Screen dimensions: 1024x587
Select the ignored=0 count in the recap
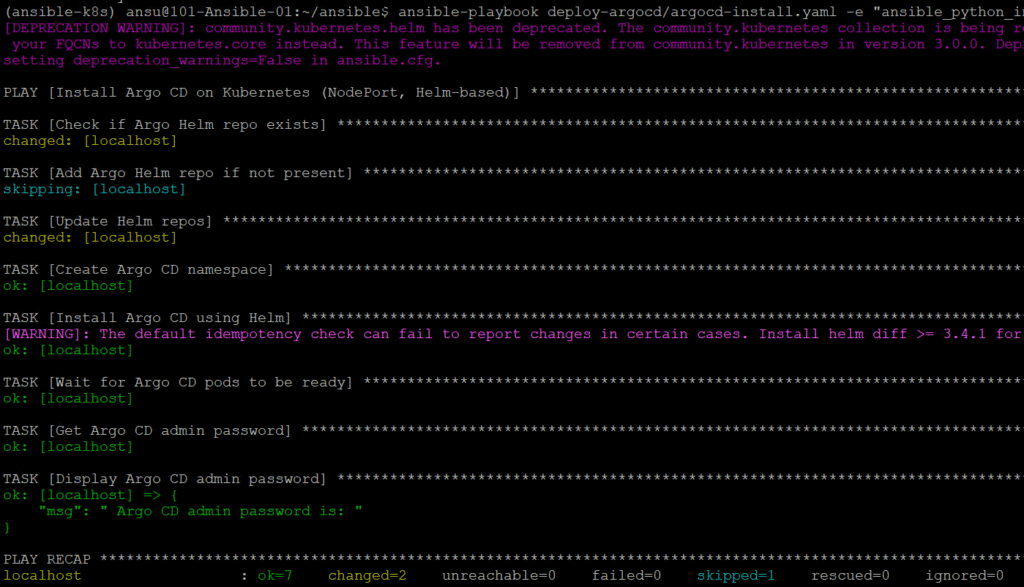pyautogui.click(x=965, y=576)
